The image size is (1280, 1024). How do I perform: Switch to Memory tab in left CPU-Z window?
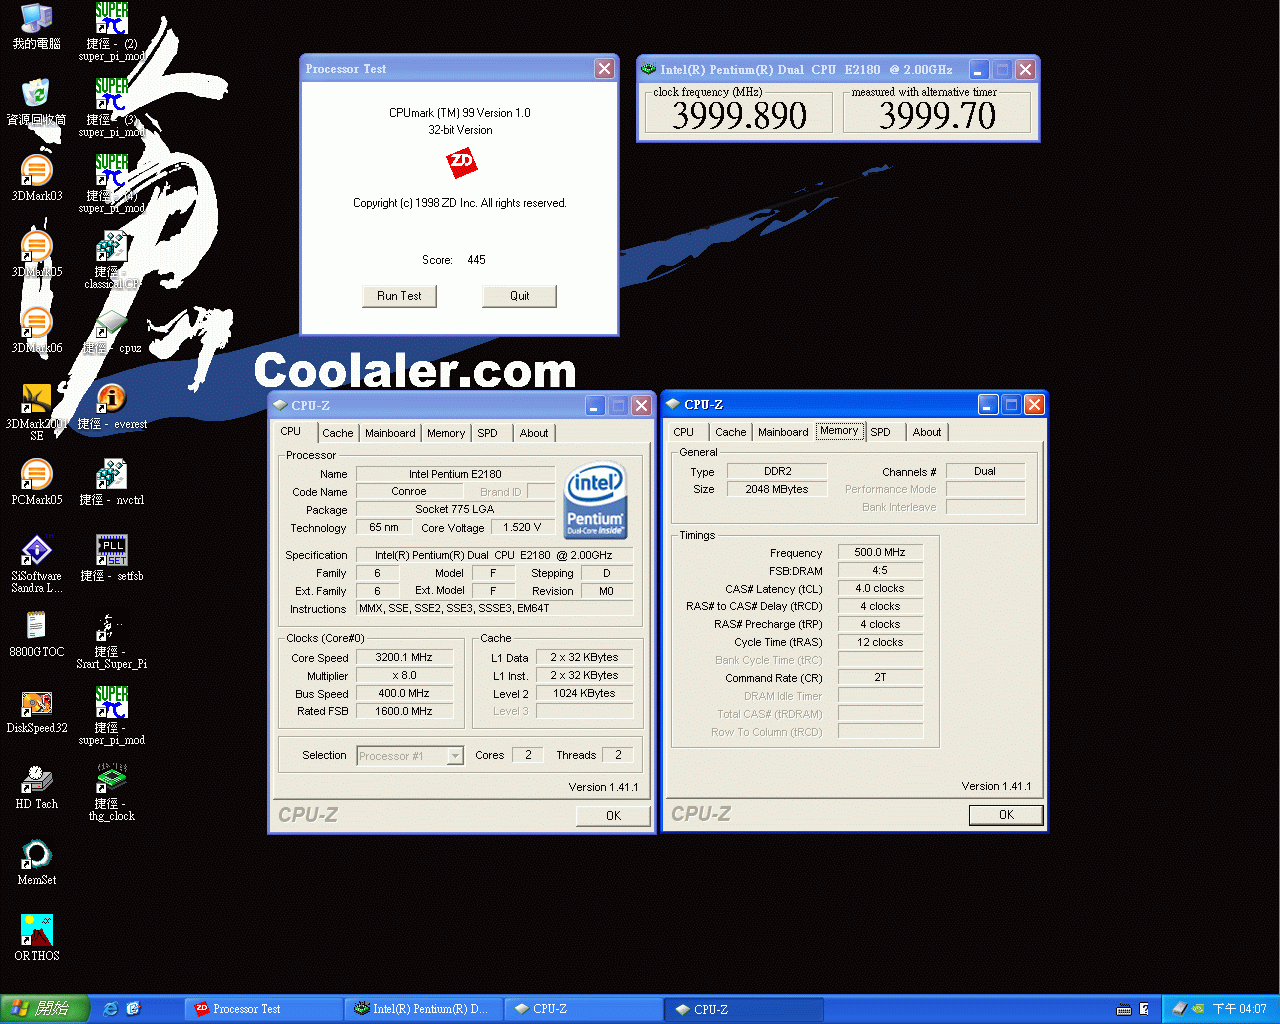[446, 433]
